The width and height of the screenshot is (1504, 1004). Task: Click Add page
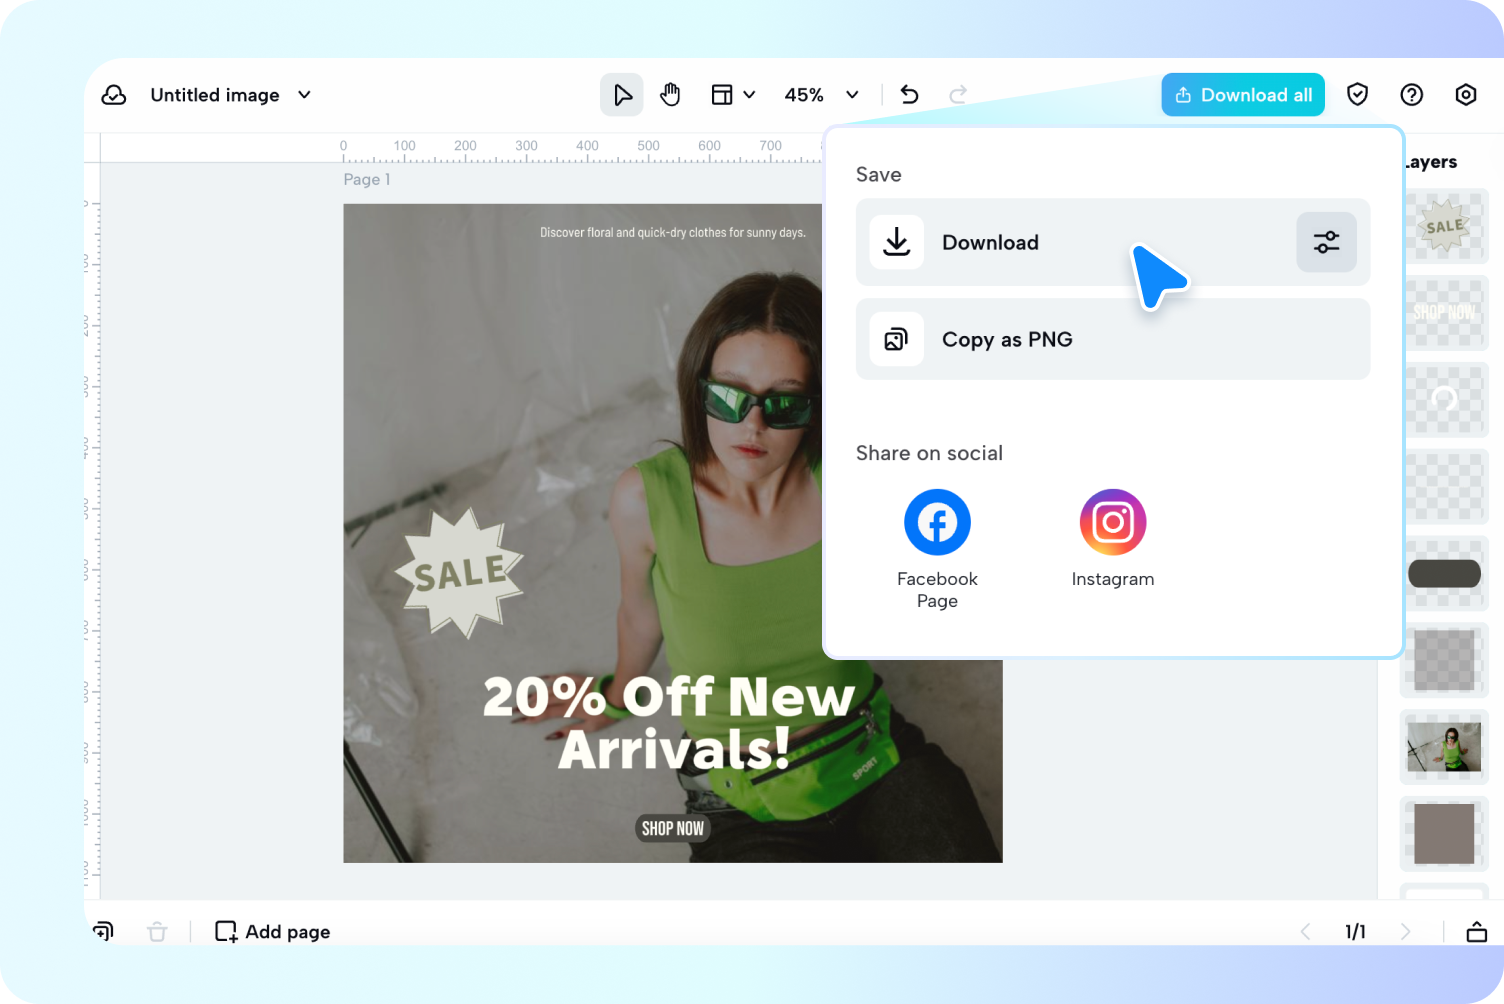point(271,931)
